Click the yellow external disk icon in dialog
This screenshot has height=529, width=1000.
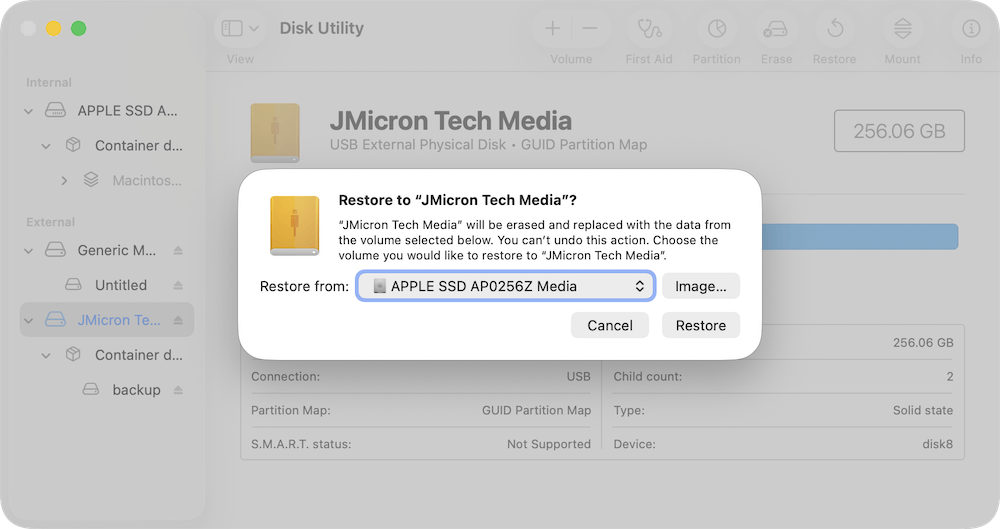pyautogui.click(x=294, y=226)
